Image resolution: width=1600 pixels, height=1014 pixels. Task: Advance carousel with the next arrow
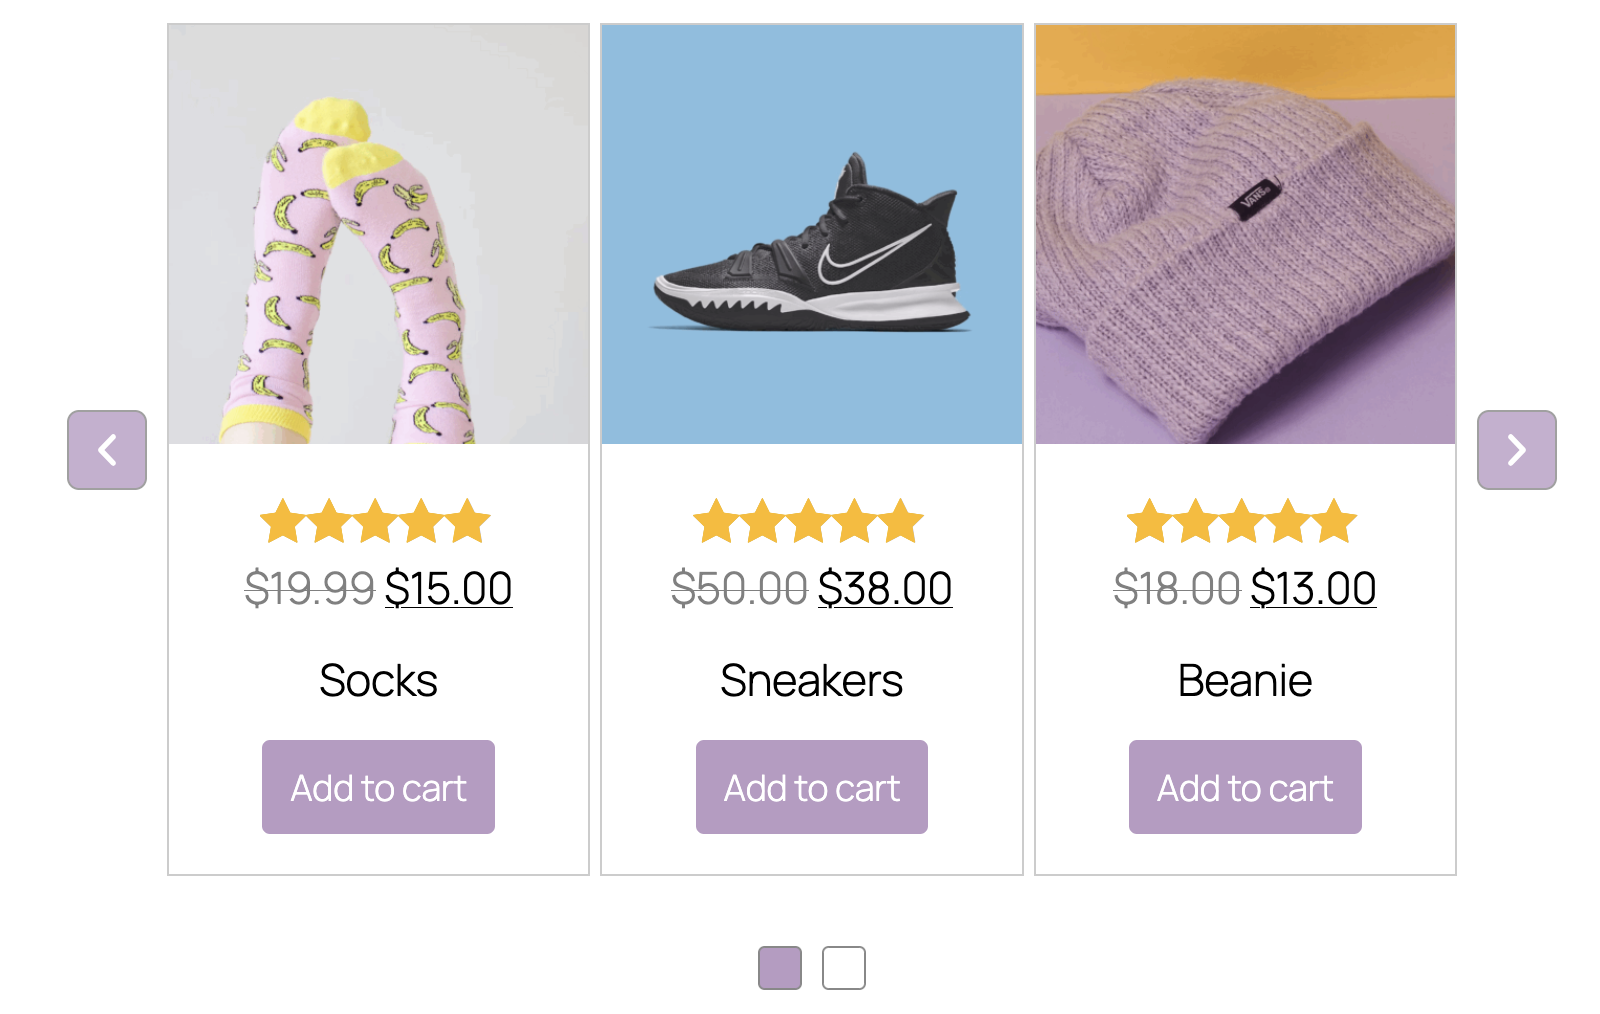[x=1516, y=450]
